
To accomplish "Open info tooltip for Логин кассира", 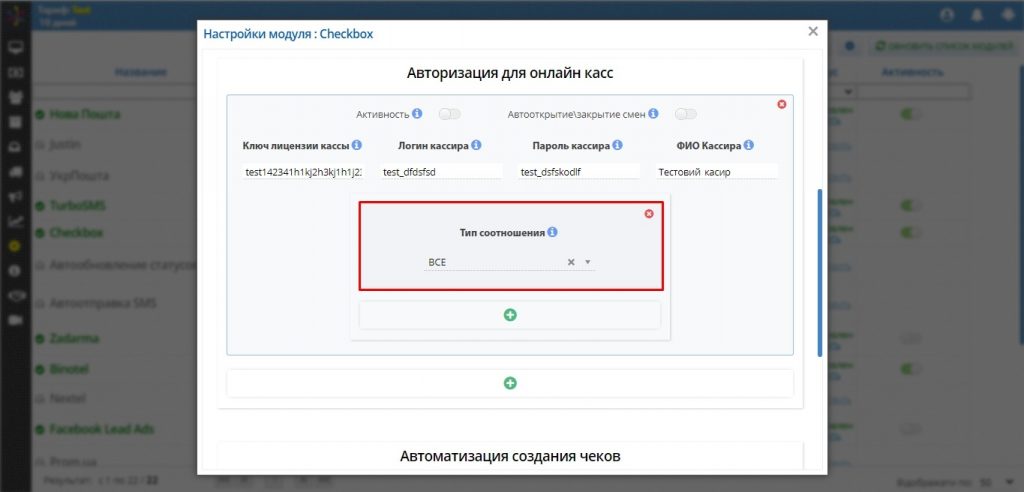I will pos(476,145).
